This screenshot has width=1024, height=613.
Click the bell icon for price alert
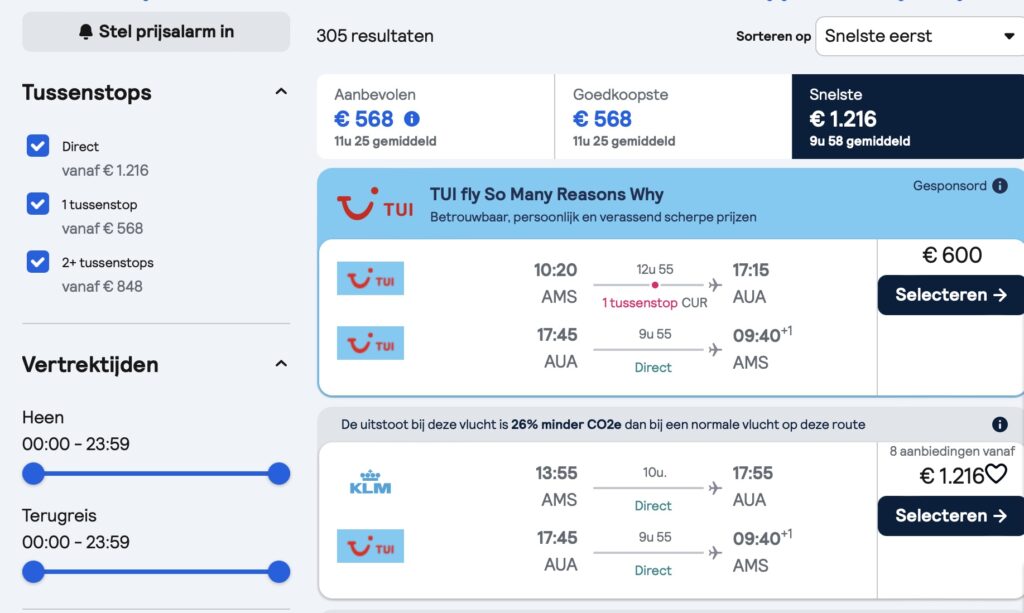coord(85,32)
